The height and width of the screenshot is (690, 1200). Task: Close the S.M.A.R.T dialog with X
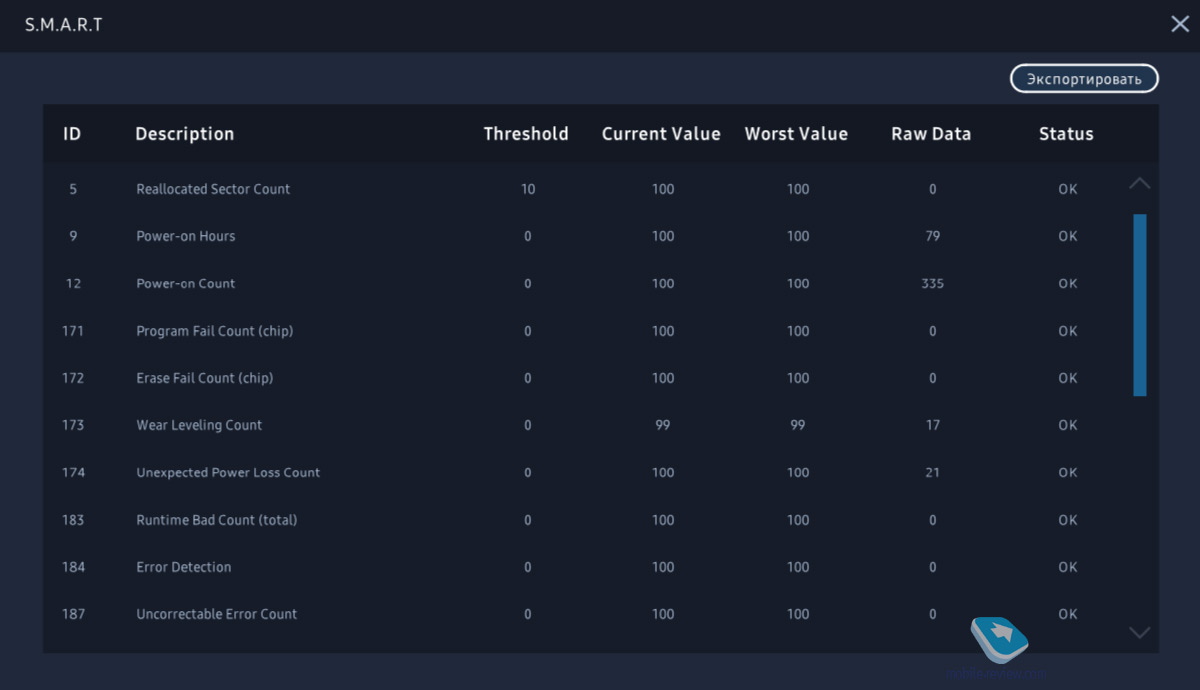click(x=1180, y=25)
